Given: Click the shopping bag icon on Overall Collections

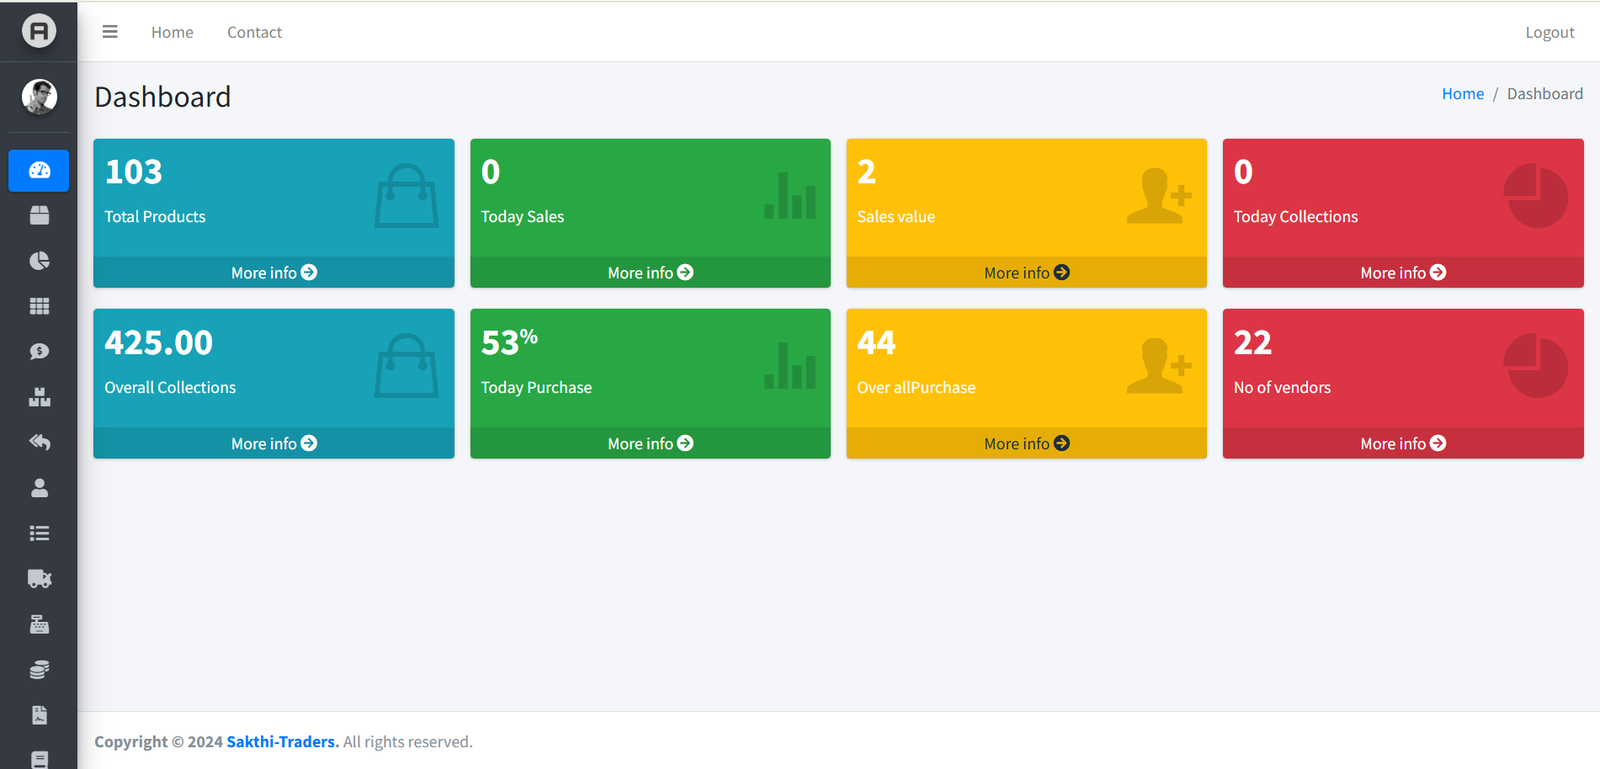Looking at the screenshot, I should point(406,366).
